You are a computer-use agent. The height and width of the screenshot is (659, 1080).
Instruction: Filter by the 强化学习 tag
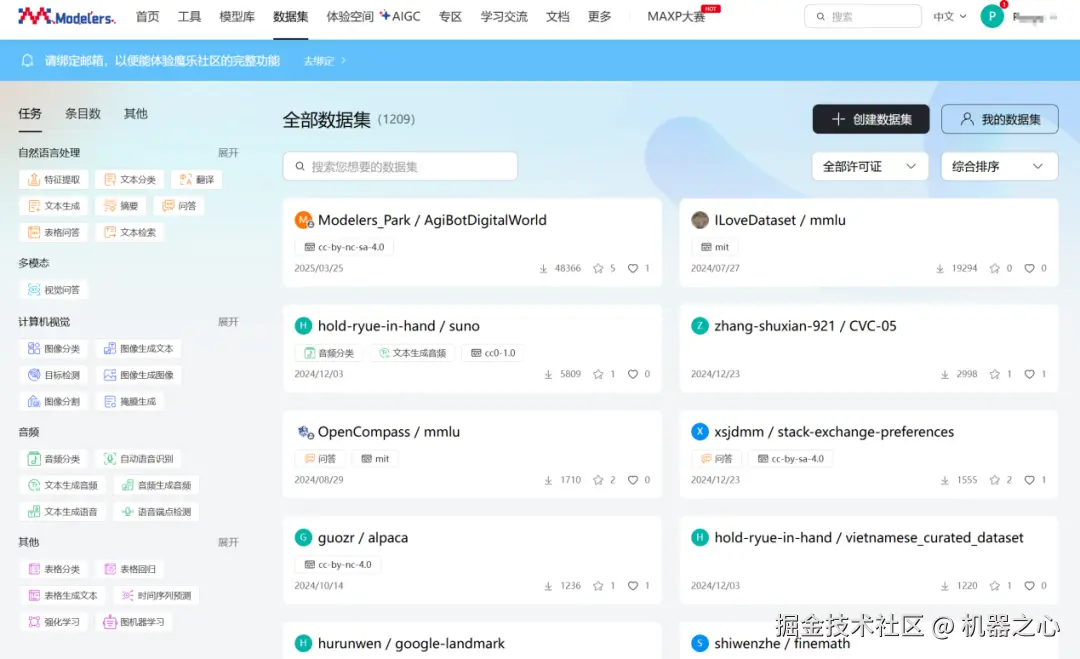[54, 622]
